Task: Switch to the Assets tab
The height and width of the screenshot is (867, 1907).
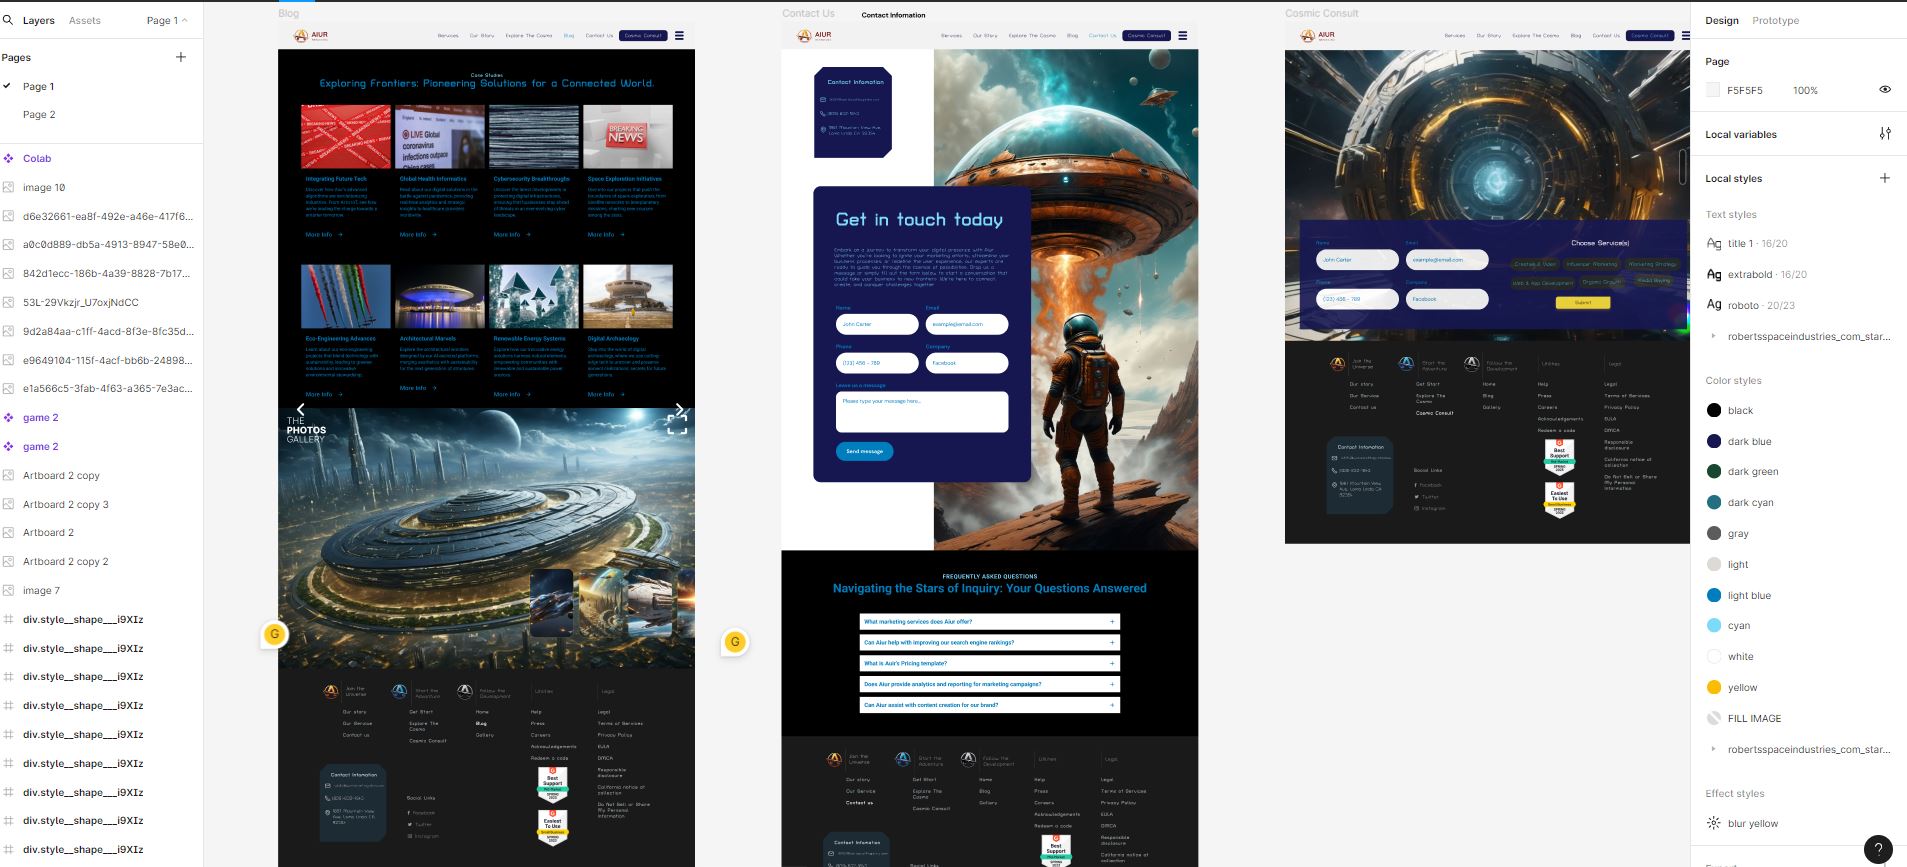Action: click(x=85, y=20)
